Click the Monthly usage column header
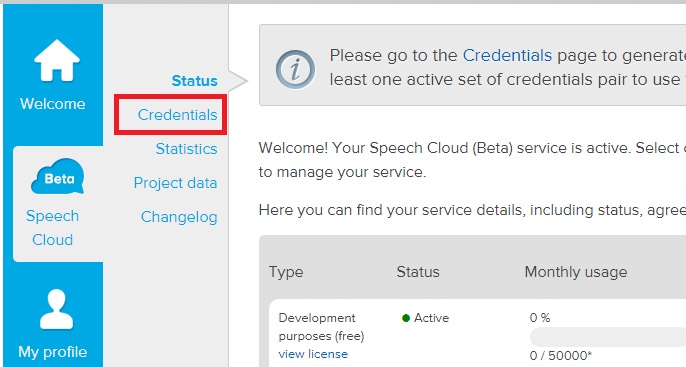This screenshot has width=686, height=367. coord(576,272)
